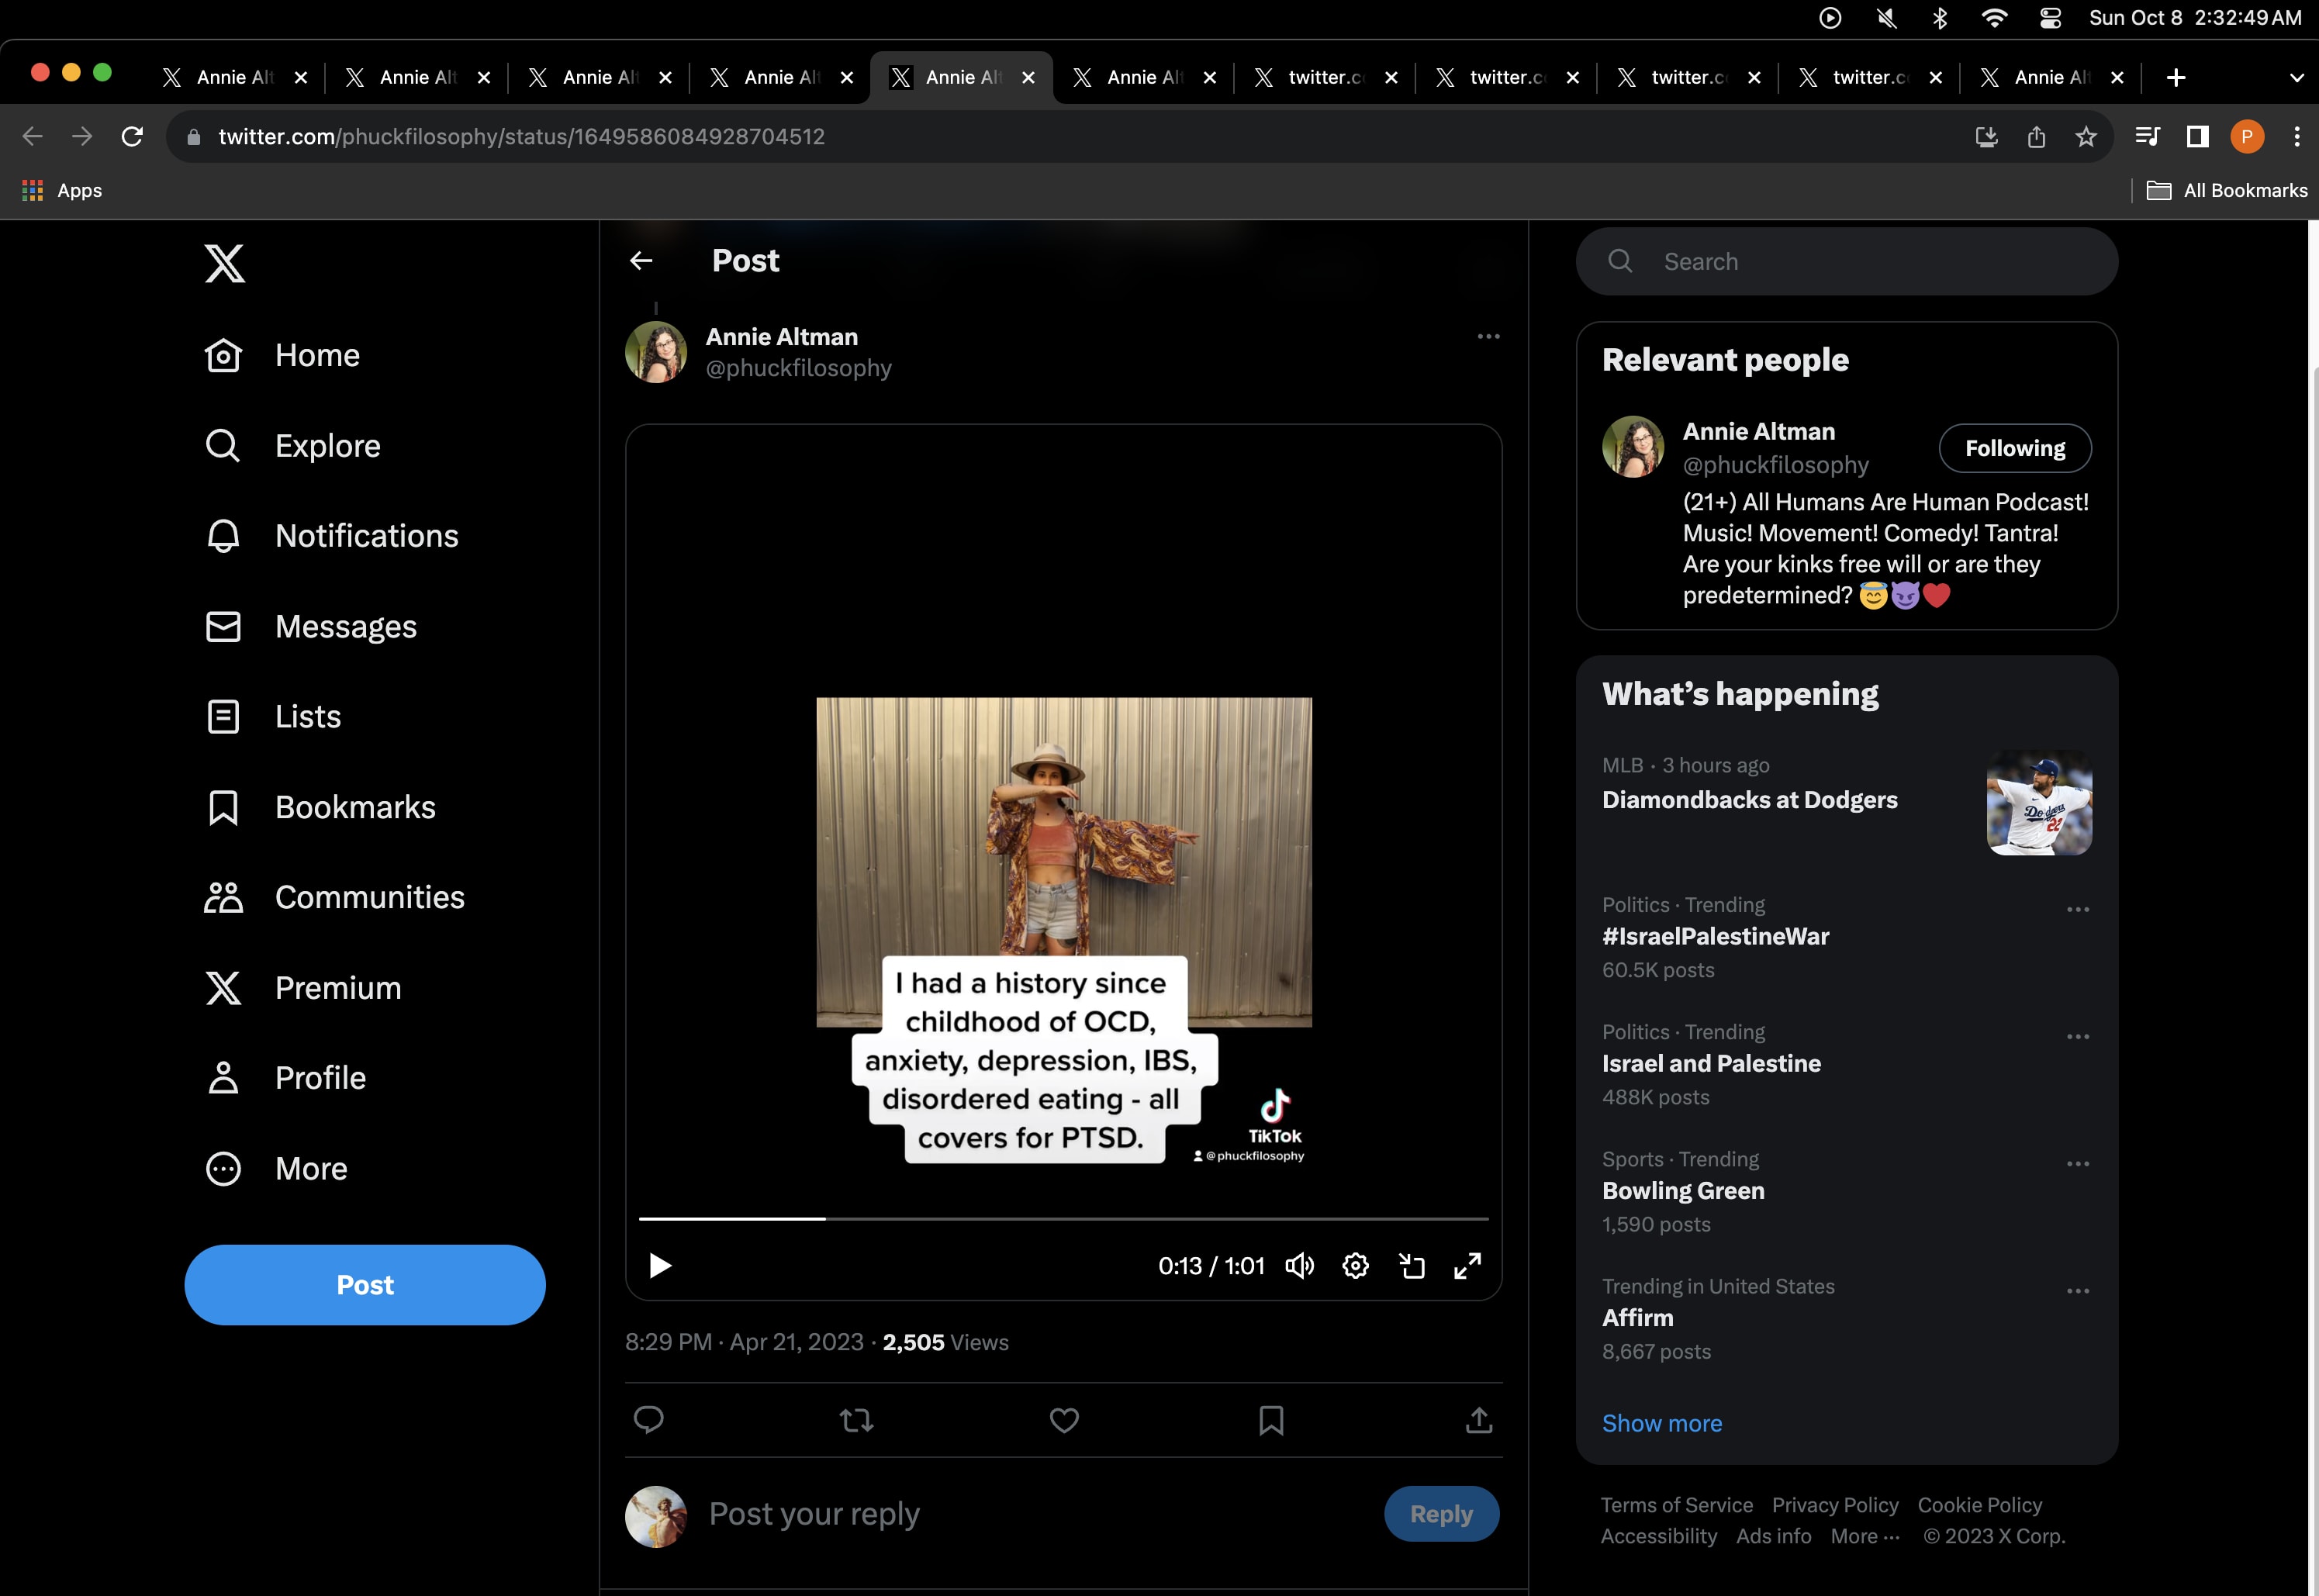2319x1596 pixels.
Task: Open the post's three-dot more menu
Action: [x=1488, y=337]
